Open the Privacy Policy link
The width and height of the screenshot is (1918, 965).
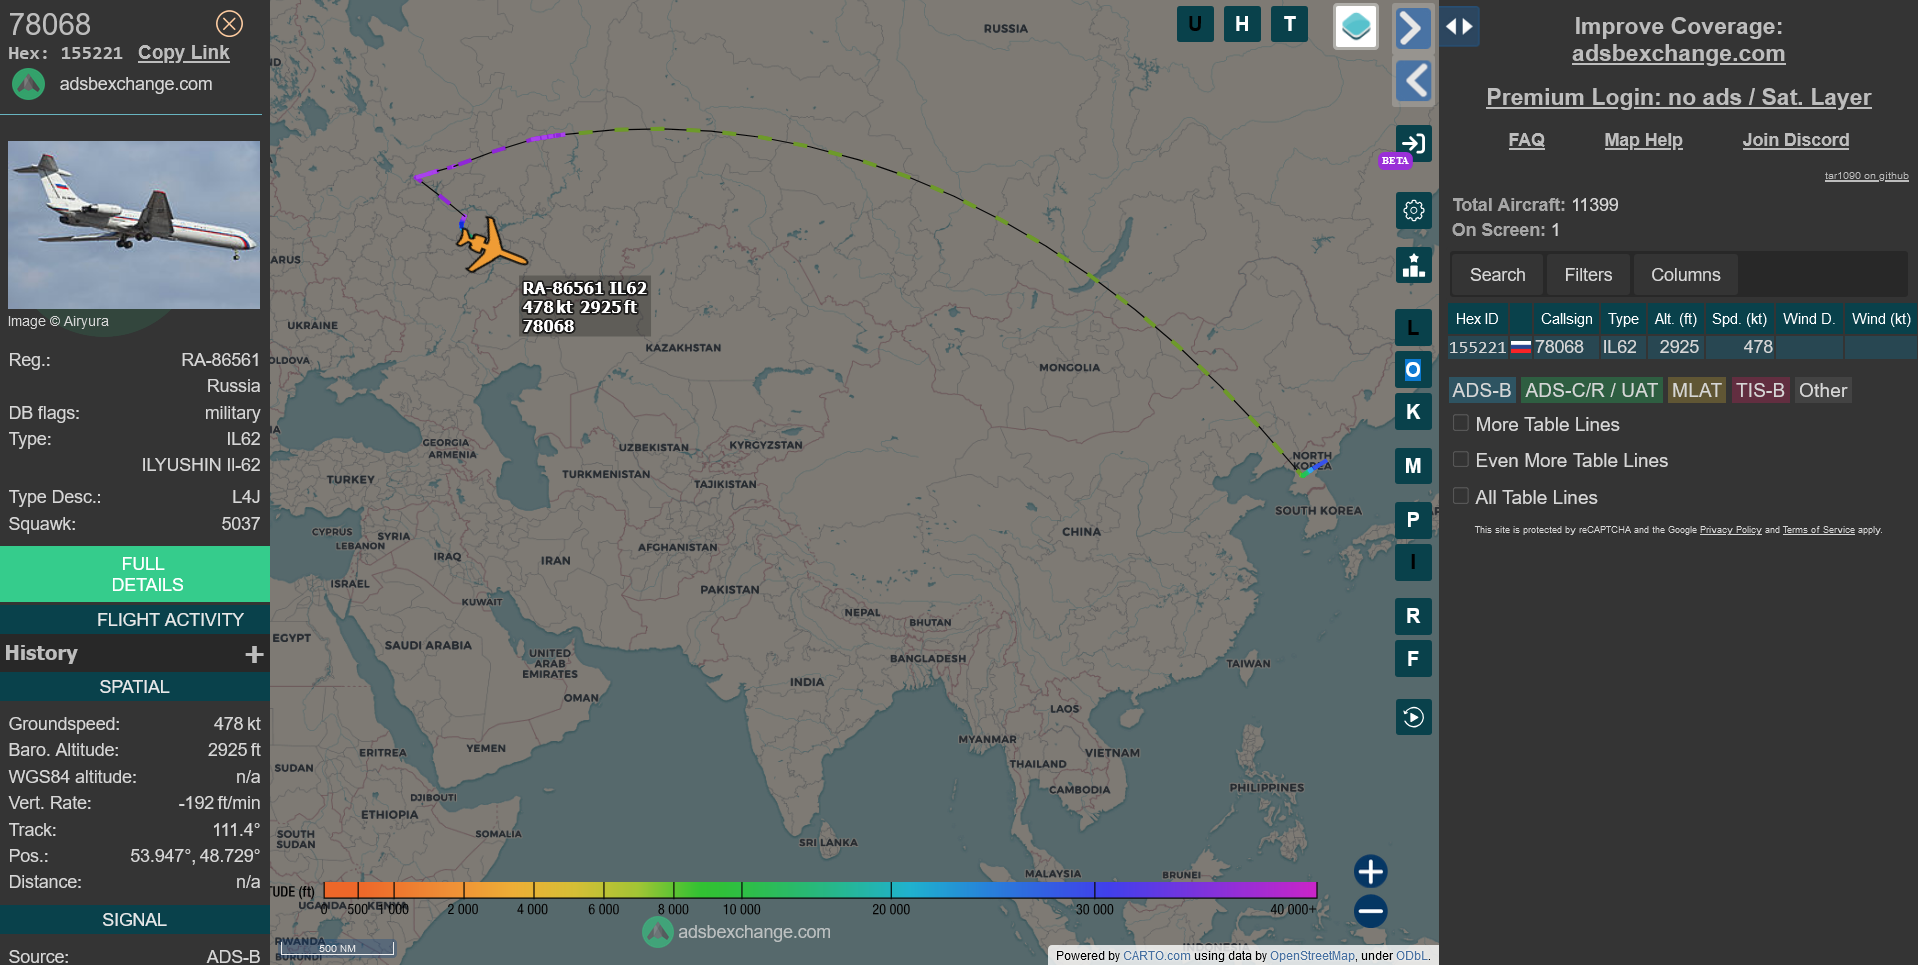[x=1730, y=530]
